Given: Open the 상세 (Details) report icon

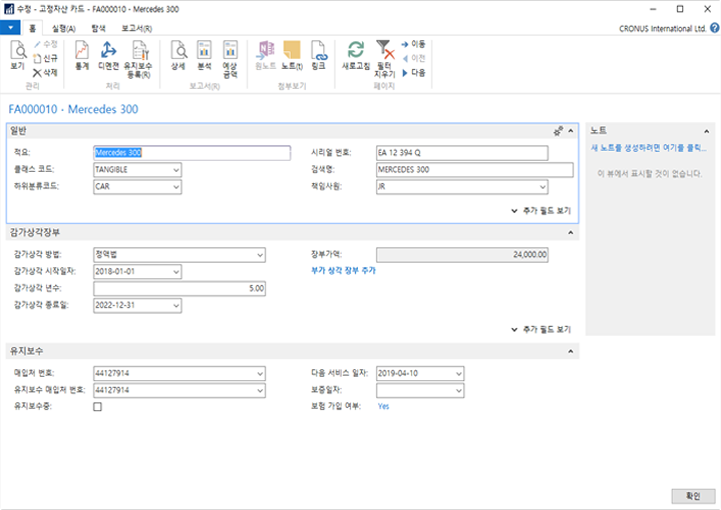Looking at the screenshot, I should [x=178, y=55].
